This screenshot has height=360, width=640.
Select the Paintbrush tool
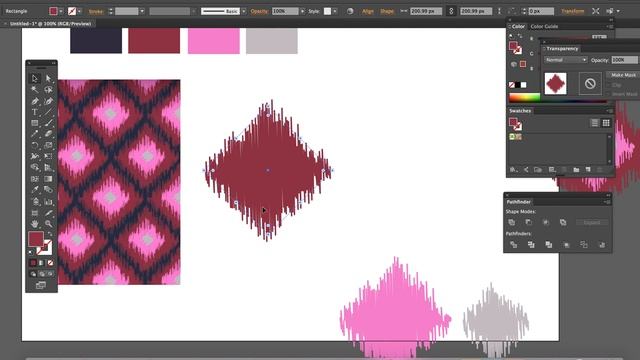click(x=48, y=123)
